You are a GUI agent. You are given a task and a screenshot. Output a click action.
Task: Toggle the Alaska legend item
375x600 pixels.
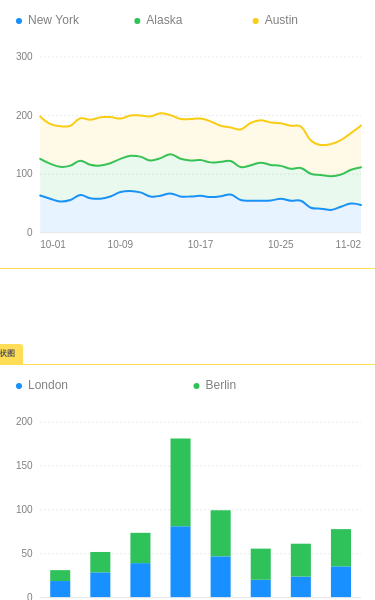(x=158, y=20)
